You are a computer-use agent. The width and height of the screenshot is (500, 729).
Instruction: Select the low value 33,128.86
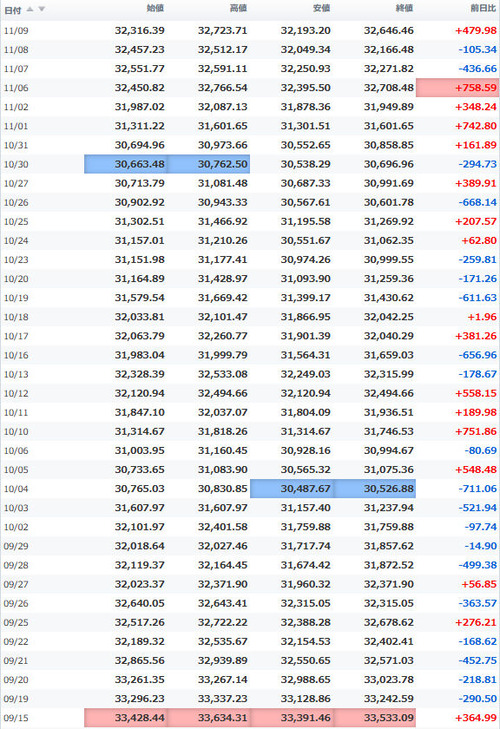306,698
